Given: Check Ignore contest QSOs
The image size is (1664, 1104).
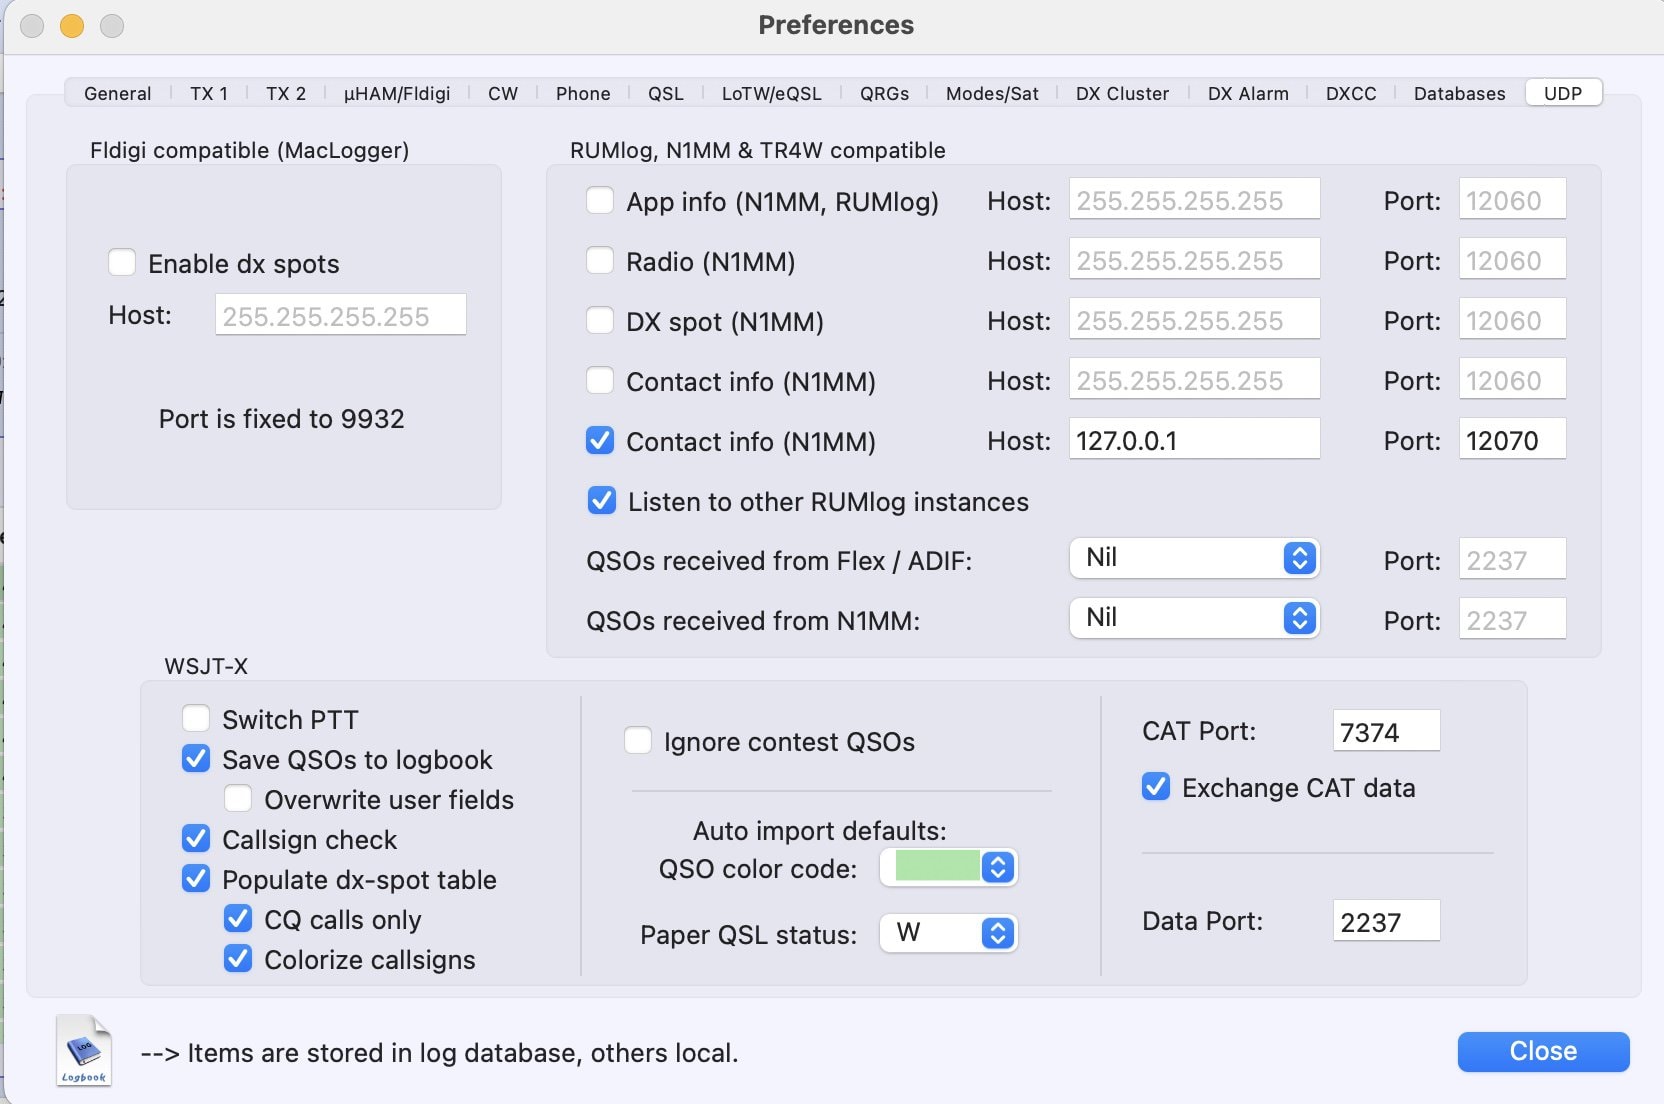Looking at the screenshot, I should pos(638,741).
